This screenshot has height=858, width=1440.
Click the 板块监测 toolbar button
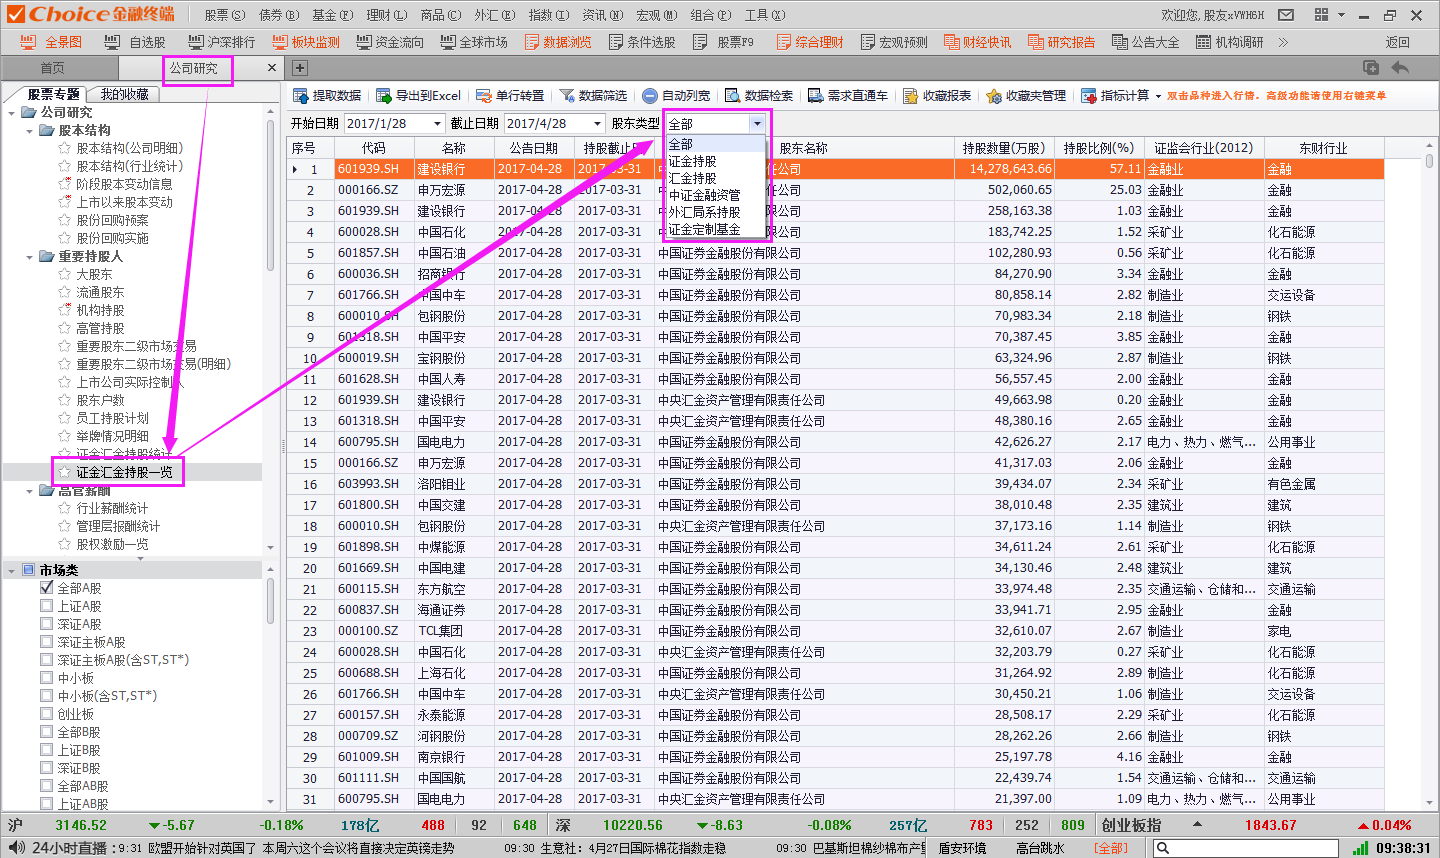coord(306,42)
